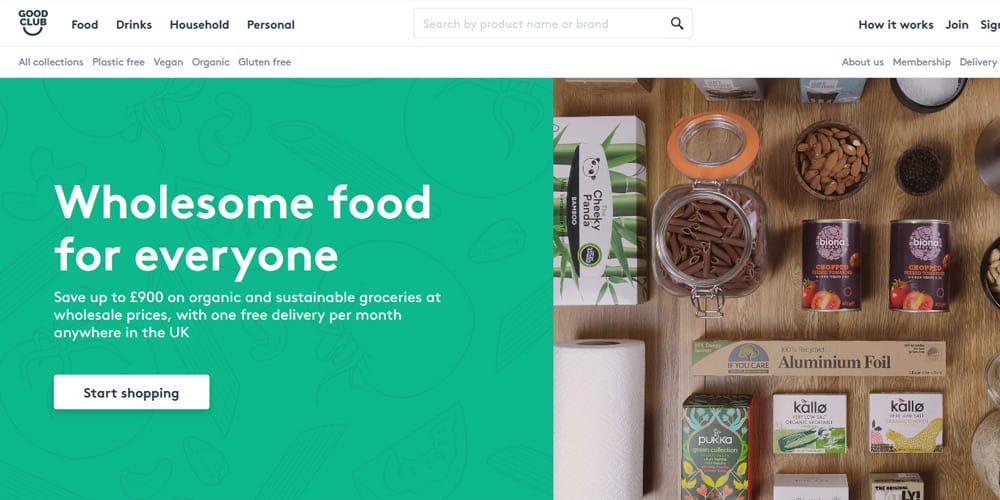1000x500 pixels.
Task: Click the Good Club logo
Action: 33,23
